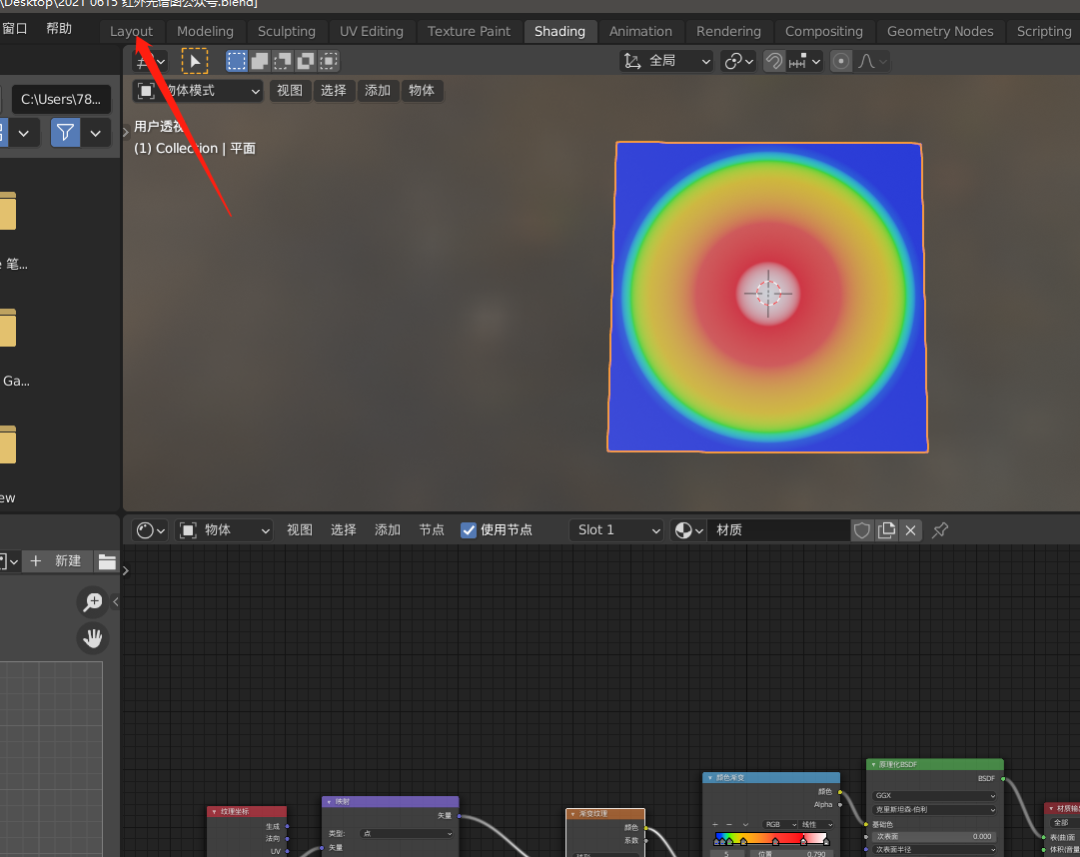Screen dimensions: 1080x857
Task: Click the color ramp gradient bar
Action: pyautogui.click(x=771, y=838)
